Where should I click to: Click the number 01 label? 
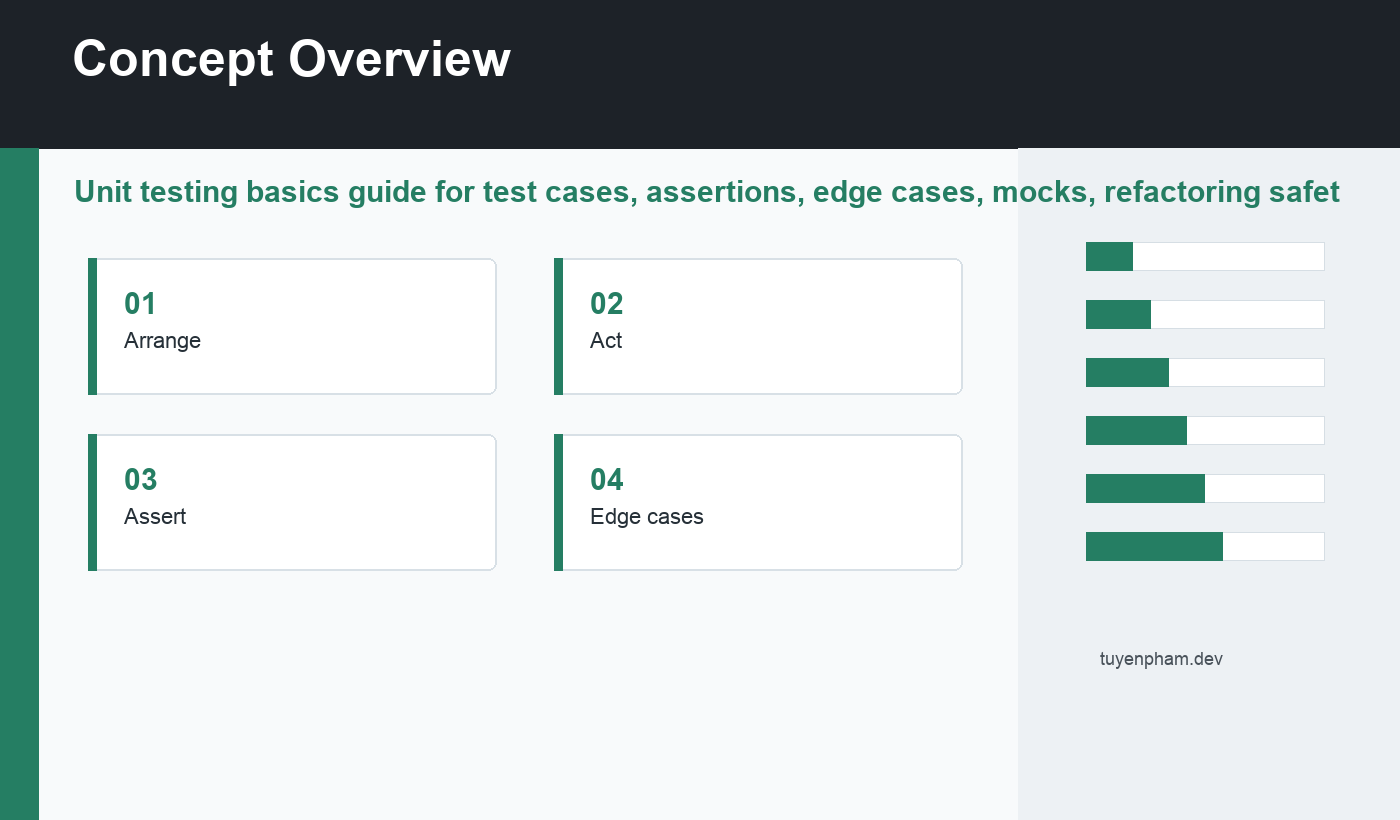click(140, 303)
